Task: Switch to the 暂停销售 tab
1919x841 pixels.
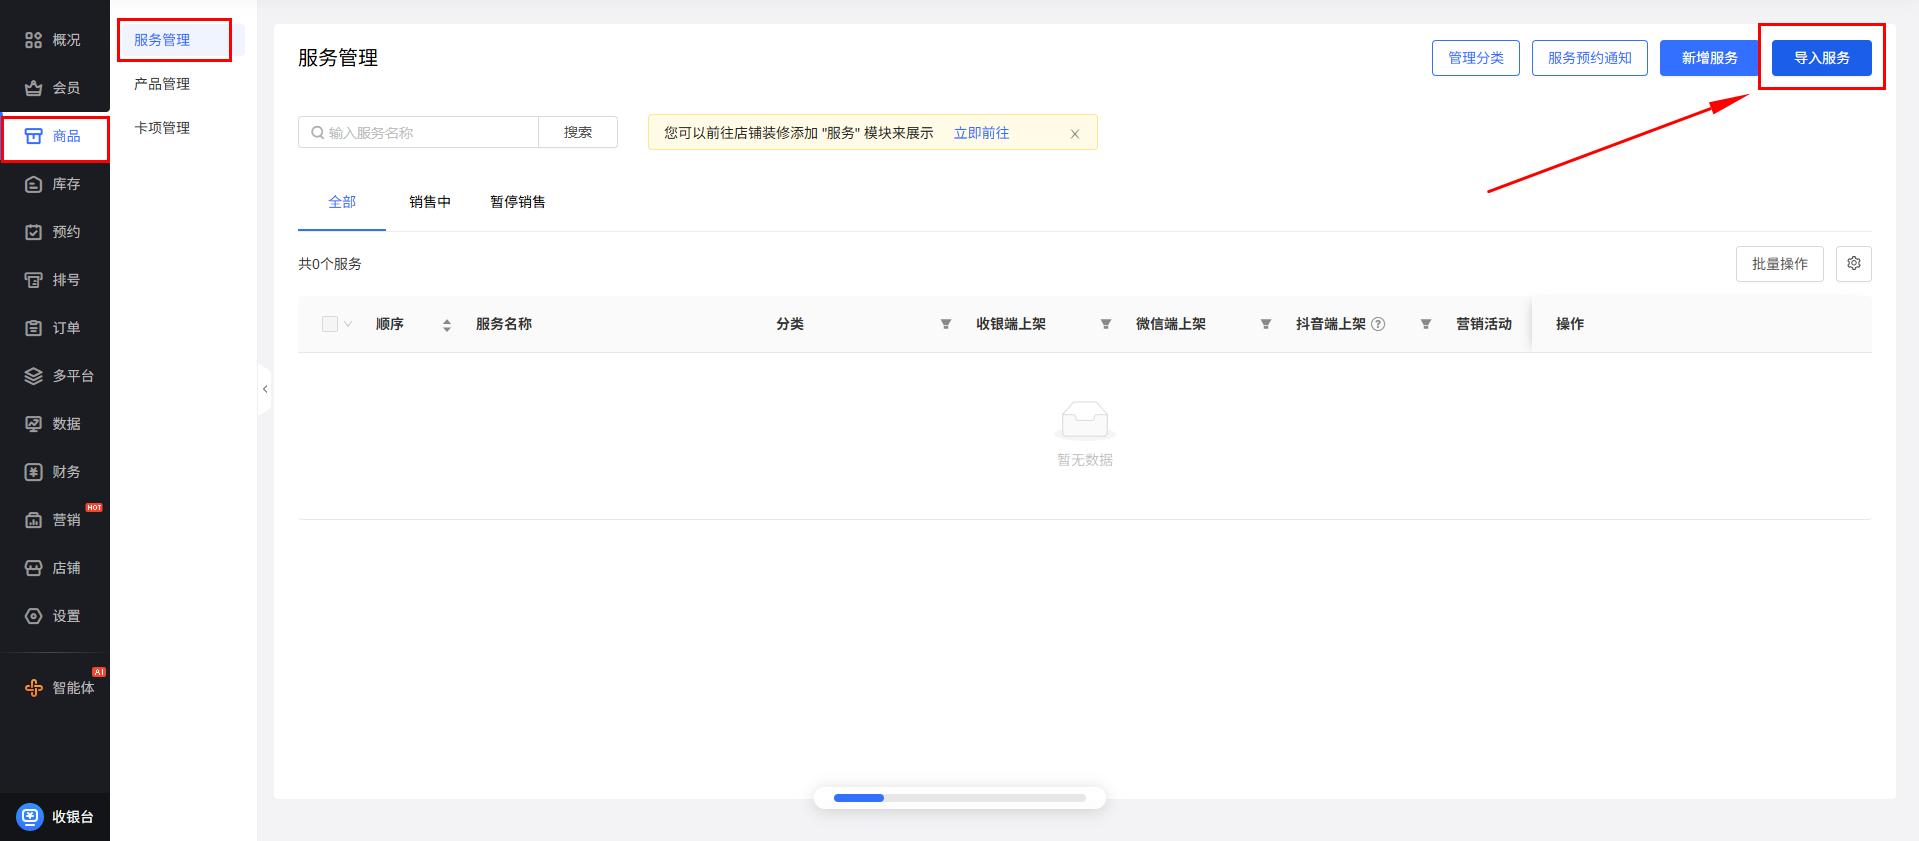Action: (517, 202)
